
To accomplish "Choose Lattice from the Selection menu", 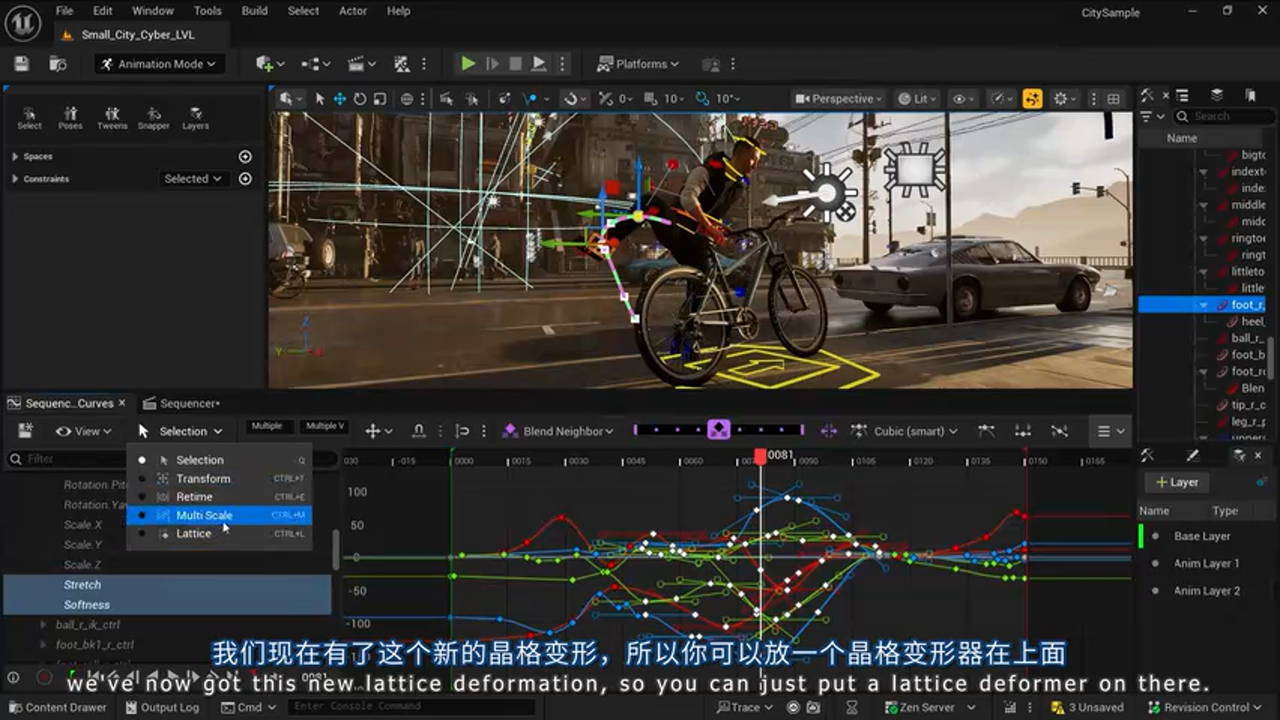I will click(194, 533).
